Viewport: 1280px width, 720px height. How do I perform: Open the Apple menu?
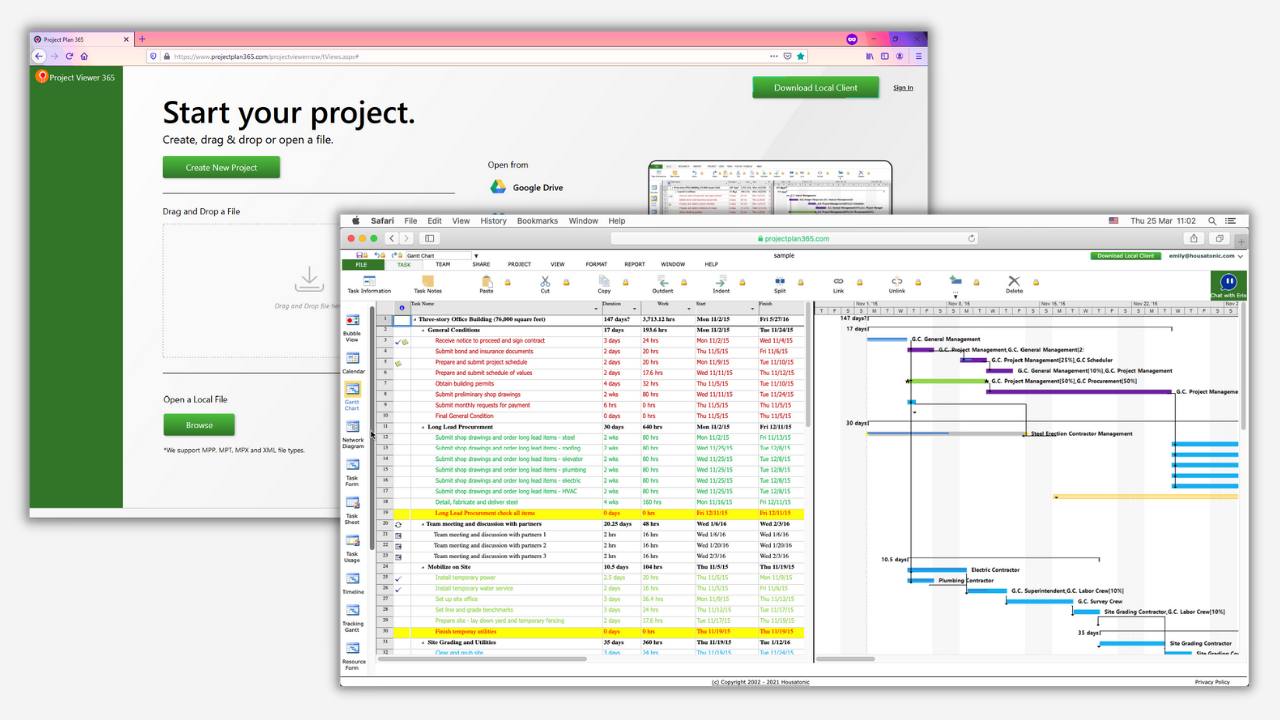coord(355,221)
